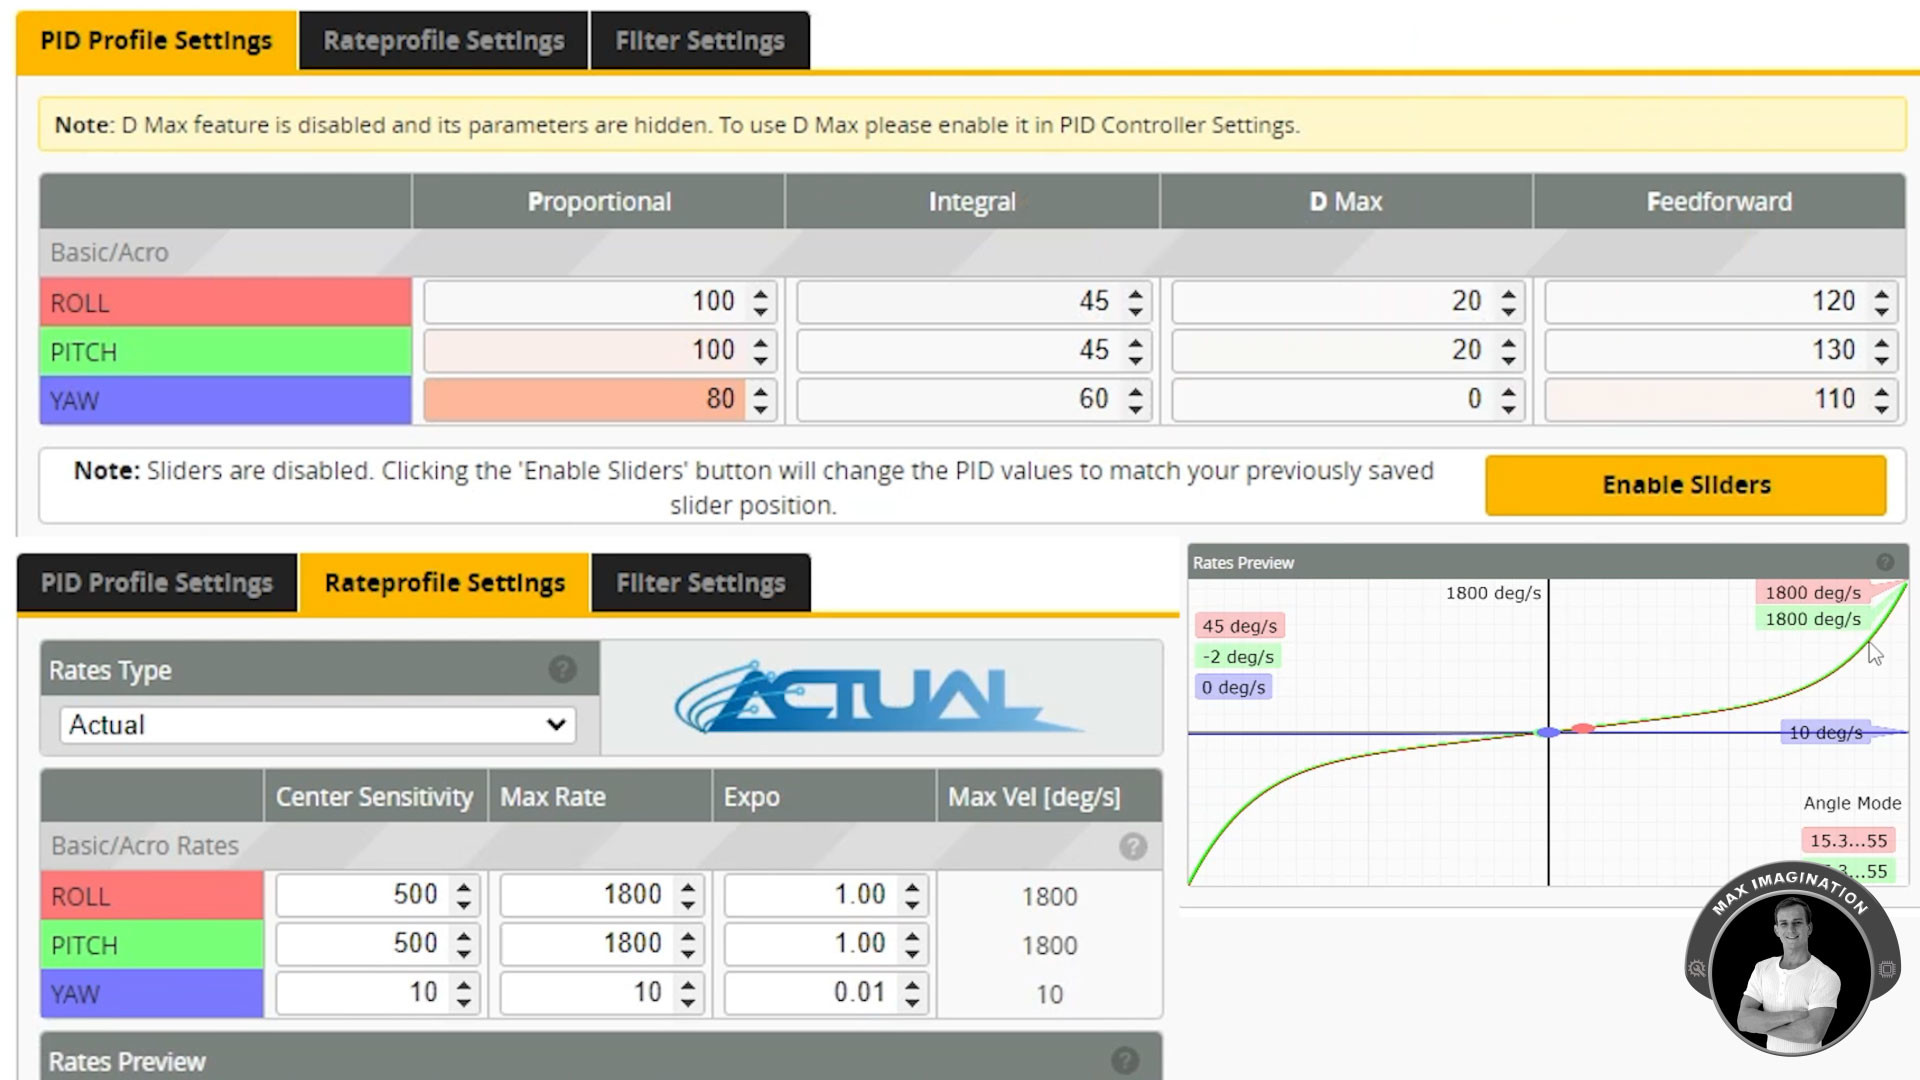Decrease Yaw Expo stepper value
The width and height of the screenshot is (1920, 1080).
pos(912,1002)
